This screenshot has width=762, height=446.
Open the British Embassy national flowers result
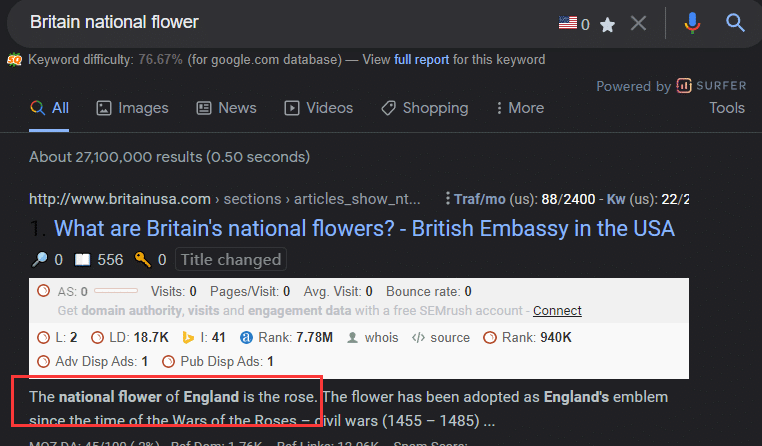pos(364,228)
